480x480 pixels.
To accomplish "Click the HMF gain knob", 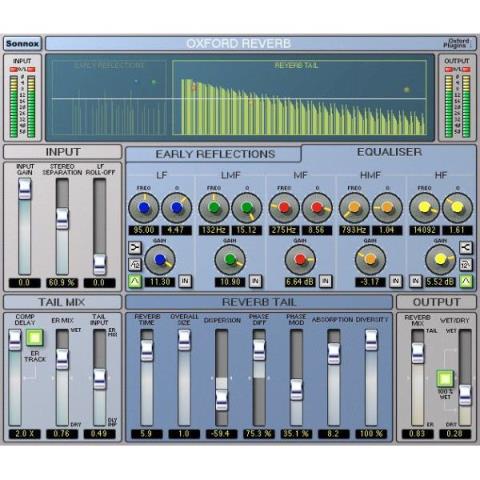I will coord(370,260).
